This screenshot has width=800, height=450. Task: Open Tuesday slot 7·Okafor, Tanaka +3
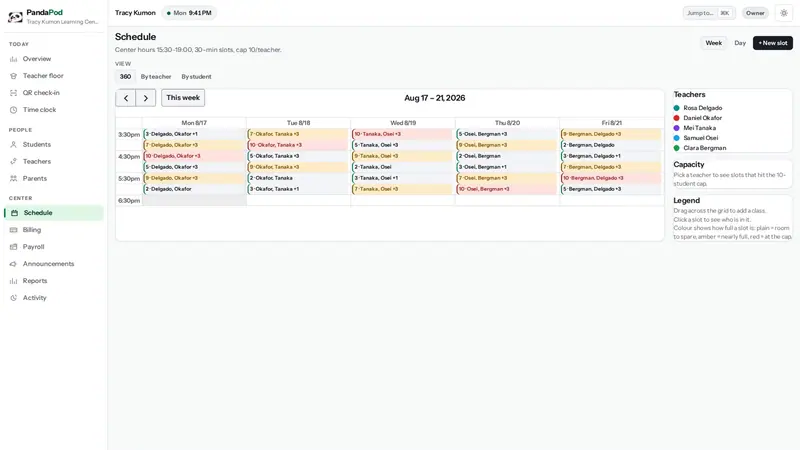(298, 134)
